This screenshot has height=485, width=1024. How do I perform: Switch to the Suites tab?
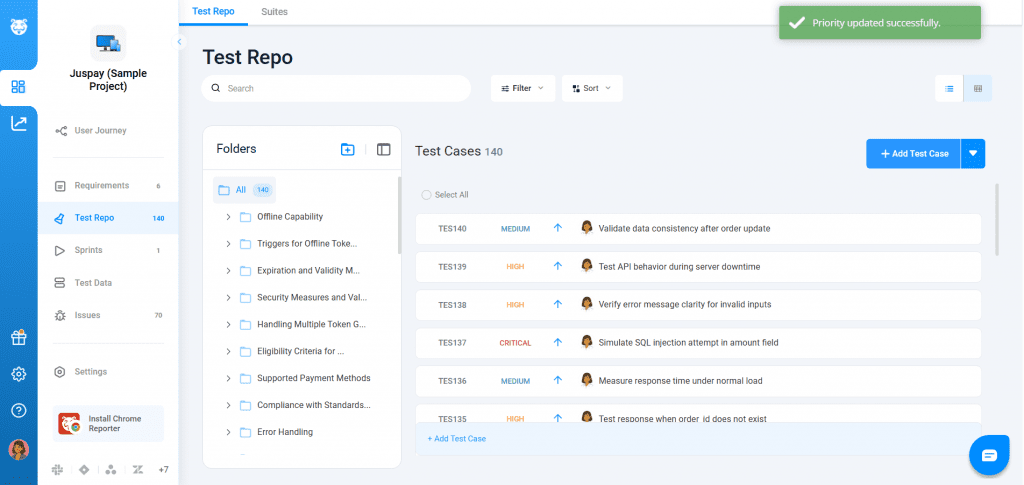point(274,11)
